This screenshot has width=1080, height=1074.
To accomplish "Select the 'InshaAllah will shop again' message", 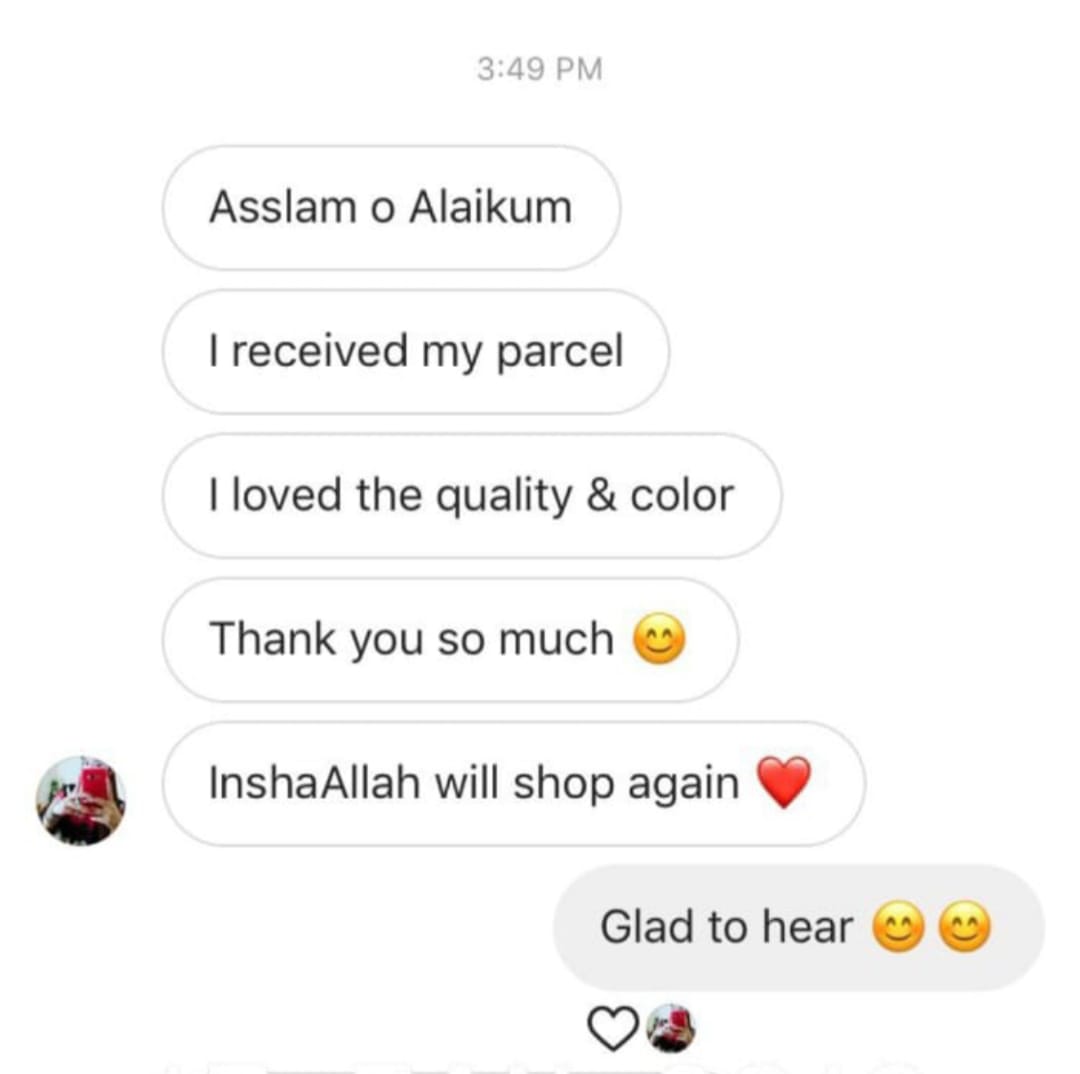I will coord(514,783).
